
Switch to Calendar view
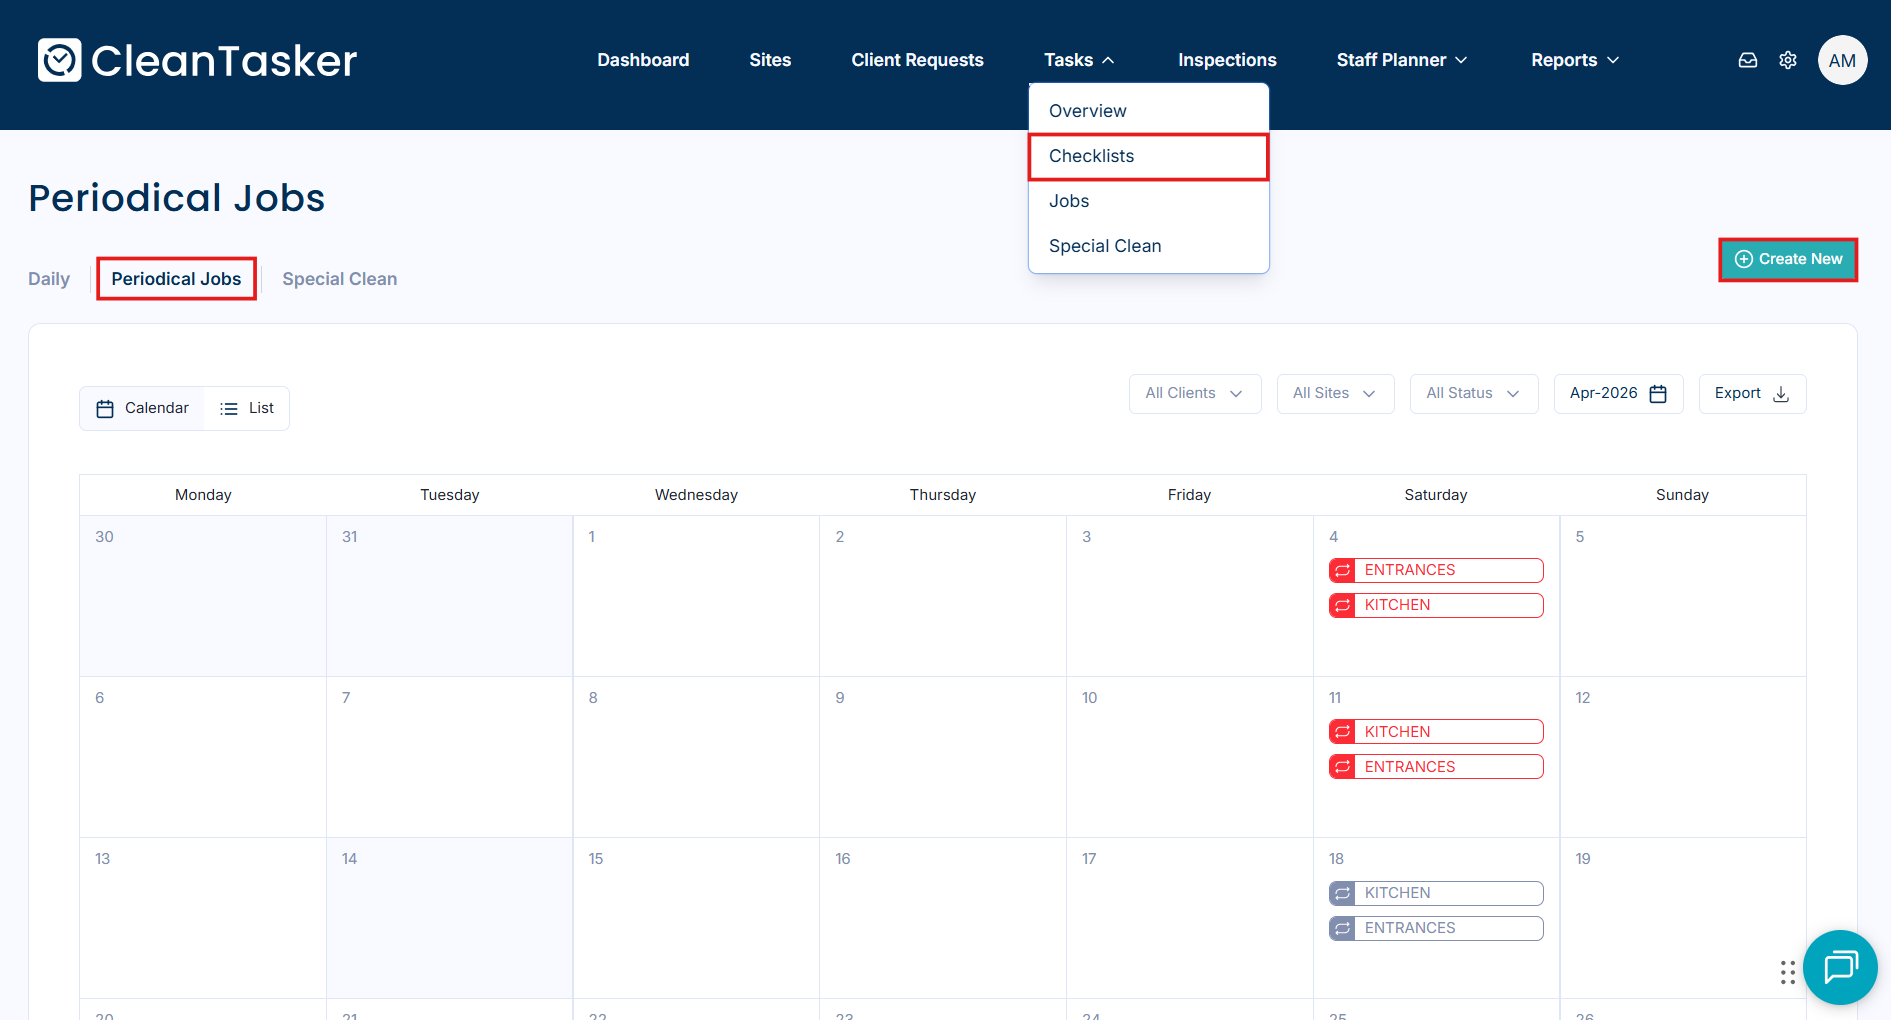point(143,408)
